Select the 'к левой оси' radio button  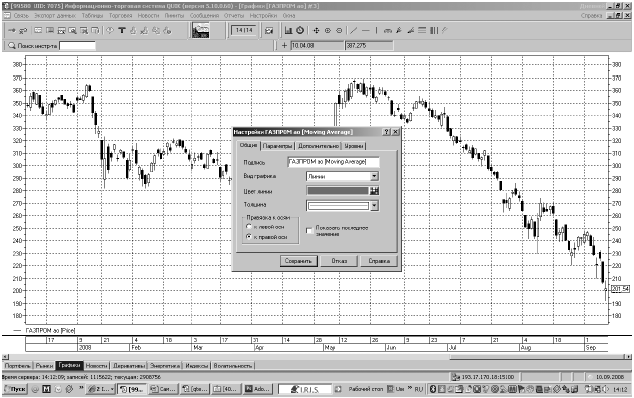click(249, 227)
